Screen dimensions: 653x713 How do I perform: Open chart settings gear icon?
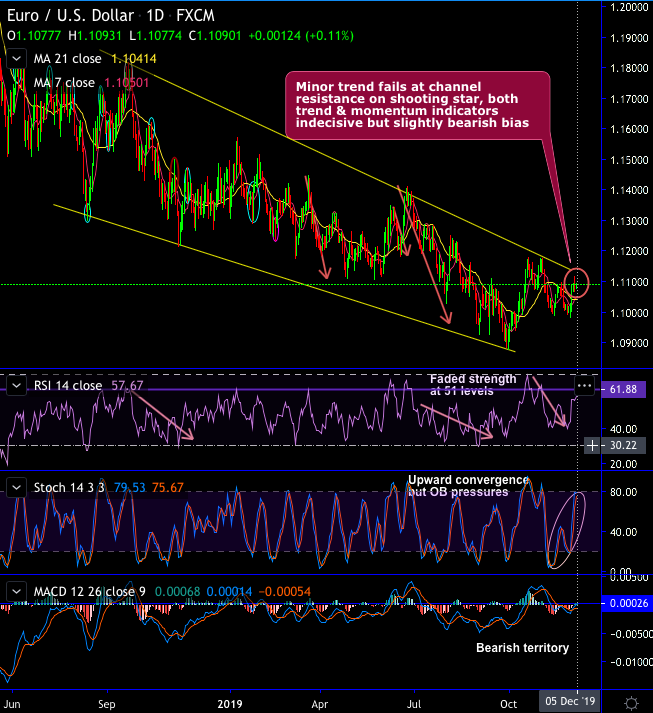point(631,703)
